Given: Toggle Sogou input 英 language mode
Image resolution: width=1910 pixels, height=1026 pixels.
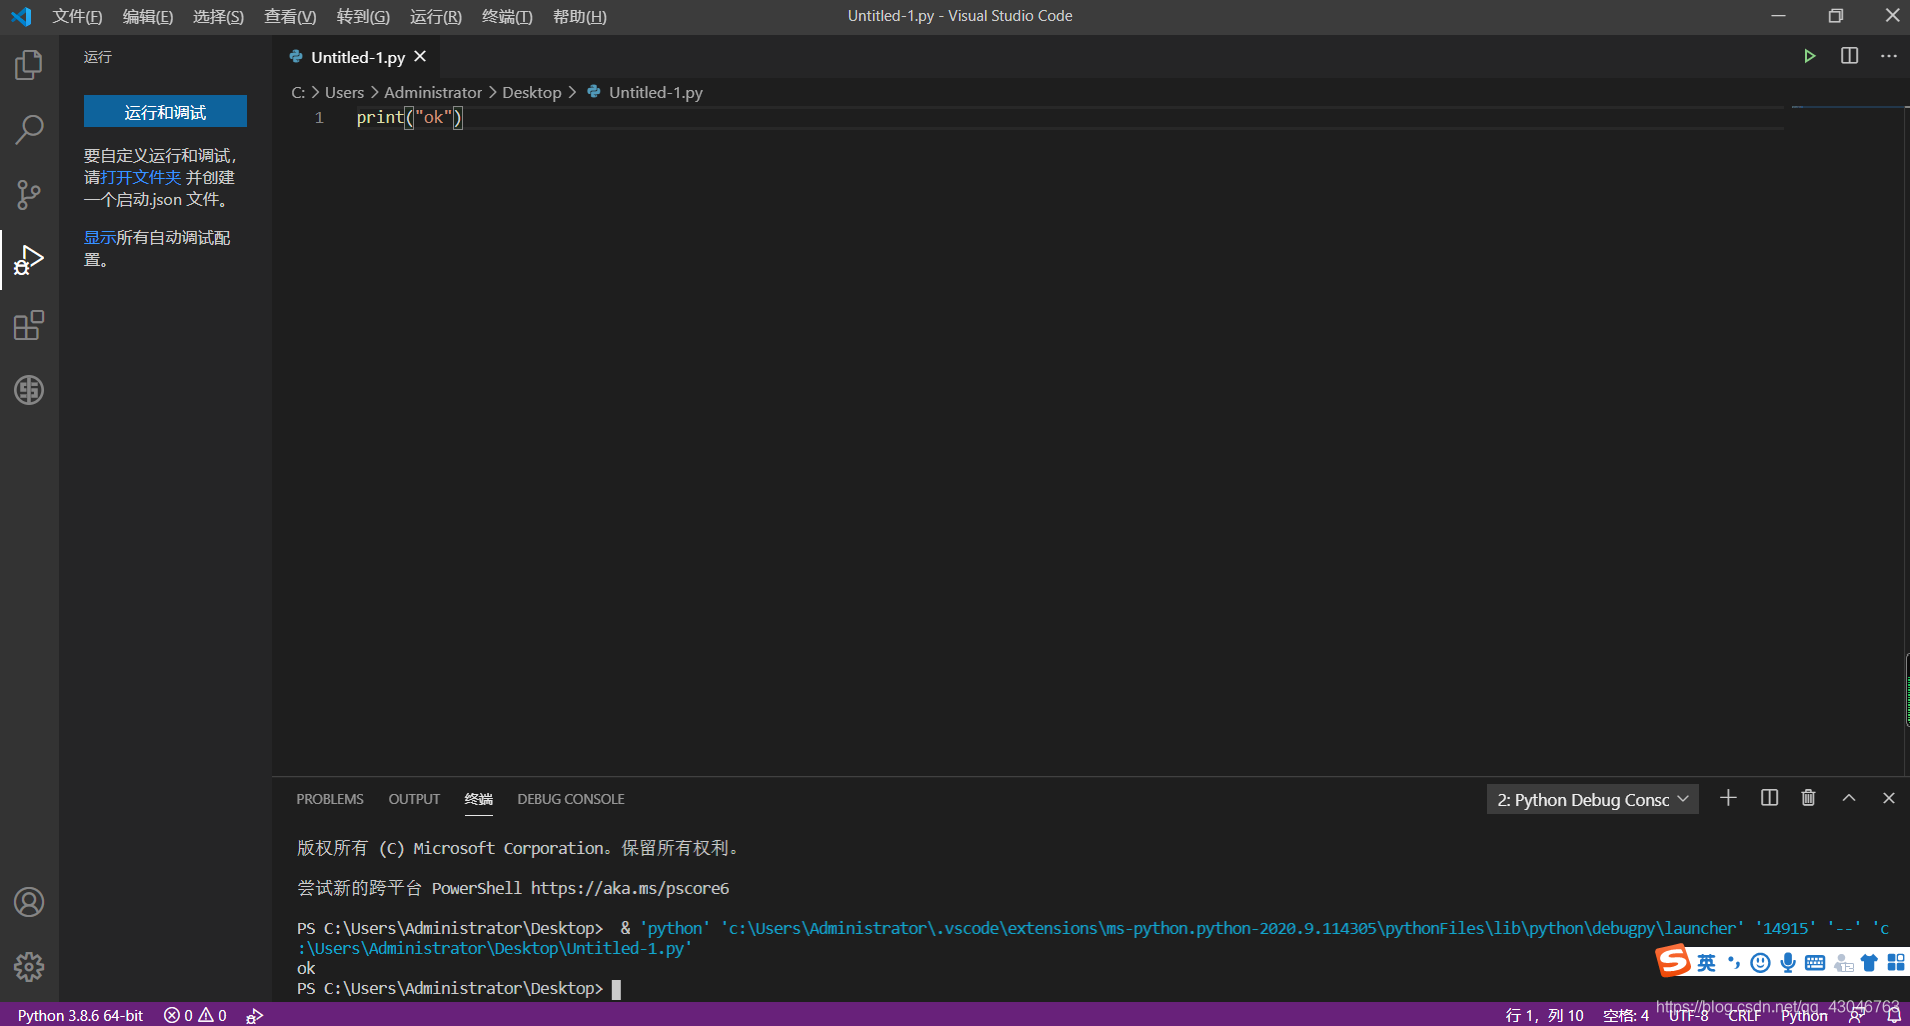Looking at the screenshot, I should (x=1706, y=962).
